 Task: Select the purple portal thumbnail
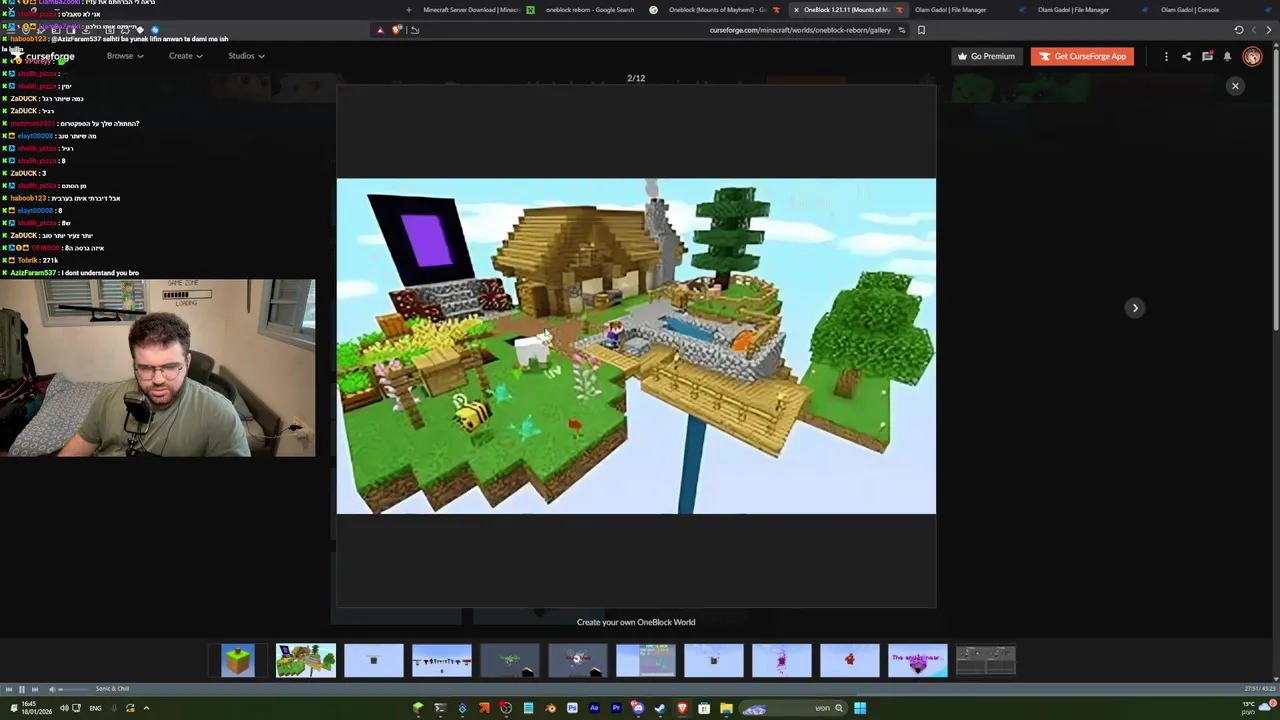(x=782, y=660)
